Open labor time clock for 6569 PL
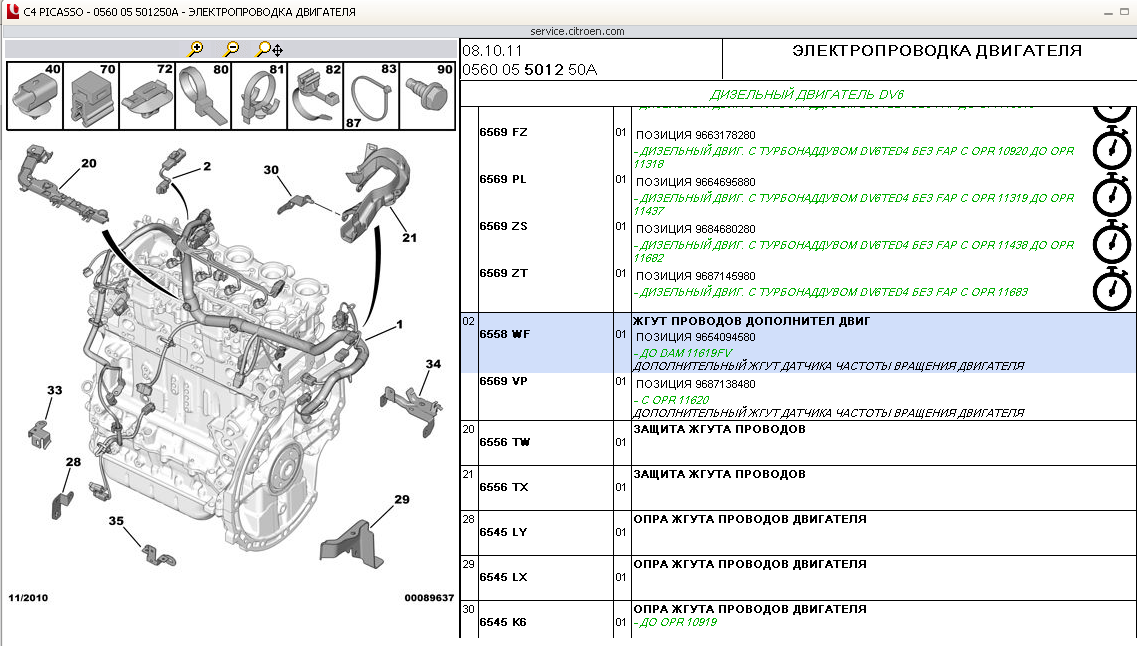Image resolution: width=1137 pixels, height=646 pixels. (x=1111, y=196)
